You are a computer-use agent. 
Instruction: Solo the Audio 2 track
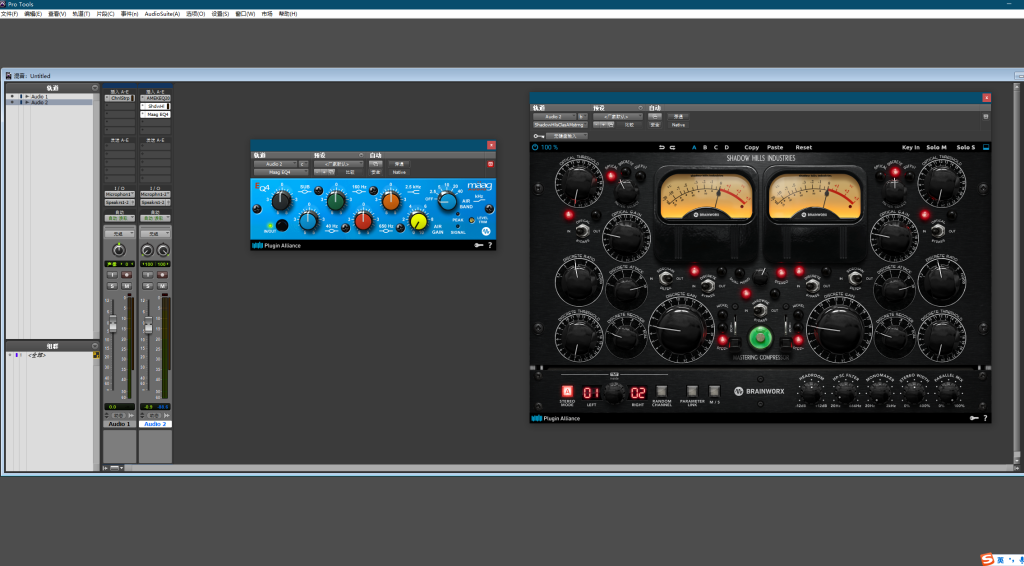click(x=148, y=286)
